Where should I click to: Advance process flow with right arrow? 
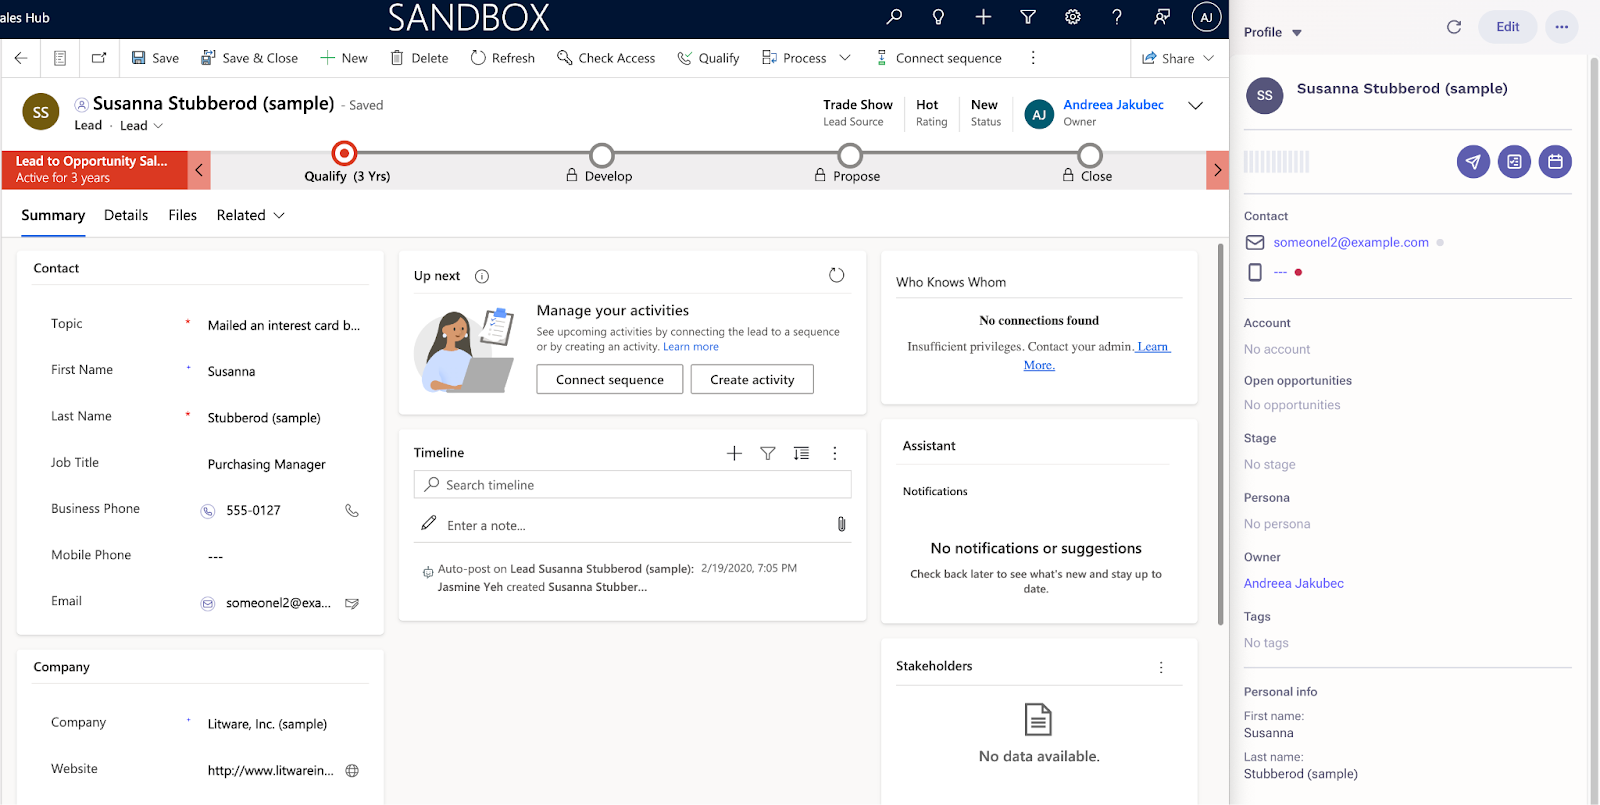tap(1217, 170)
